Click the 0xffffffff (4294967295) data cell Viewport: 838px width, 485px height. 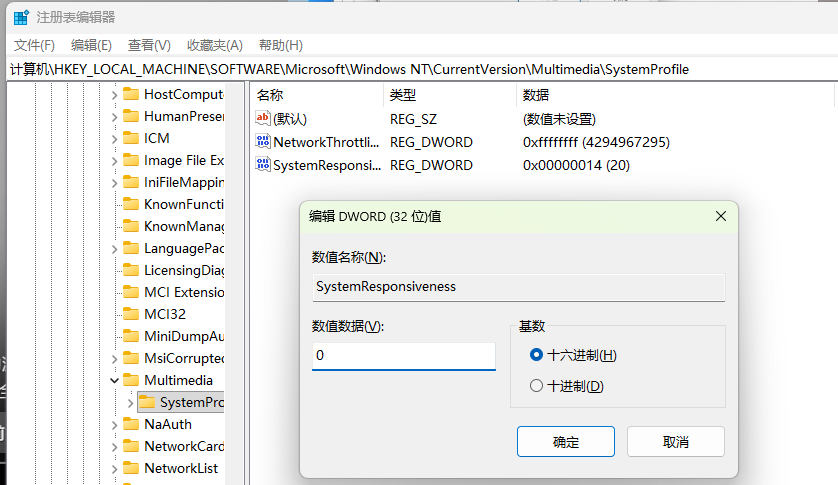tap(596, 142)
